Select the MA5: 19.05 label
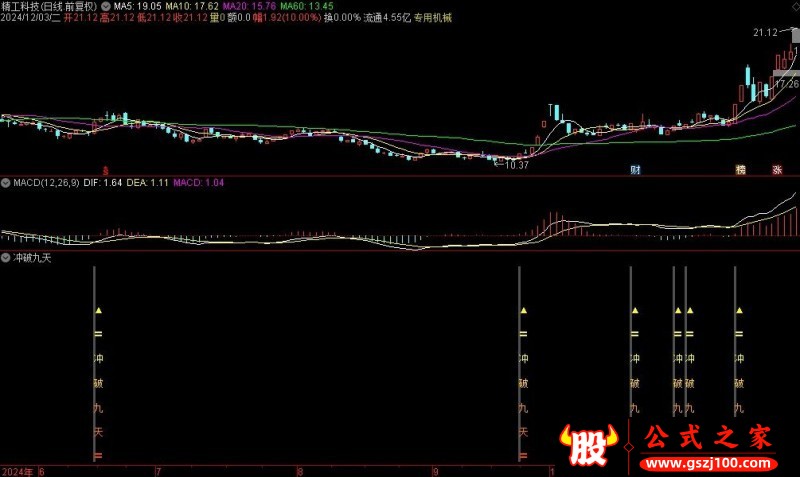 pyautogui.click(x=137, y=6)
